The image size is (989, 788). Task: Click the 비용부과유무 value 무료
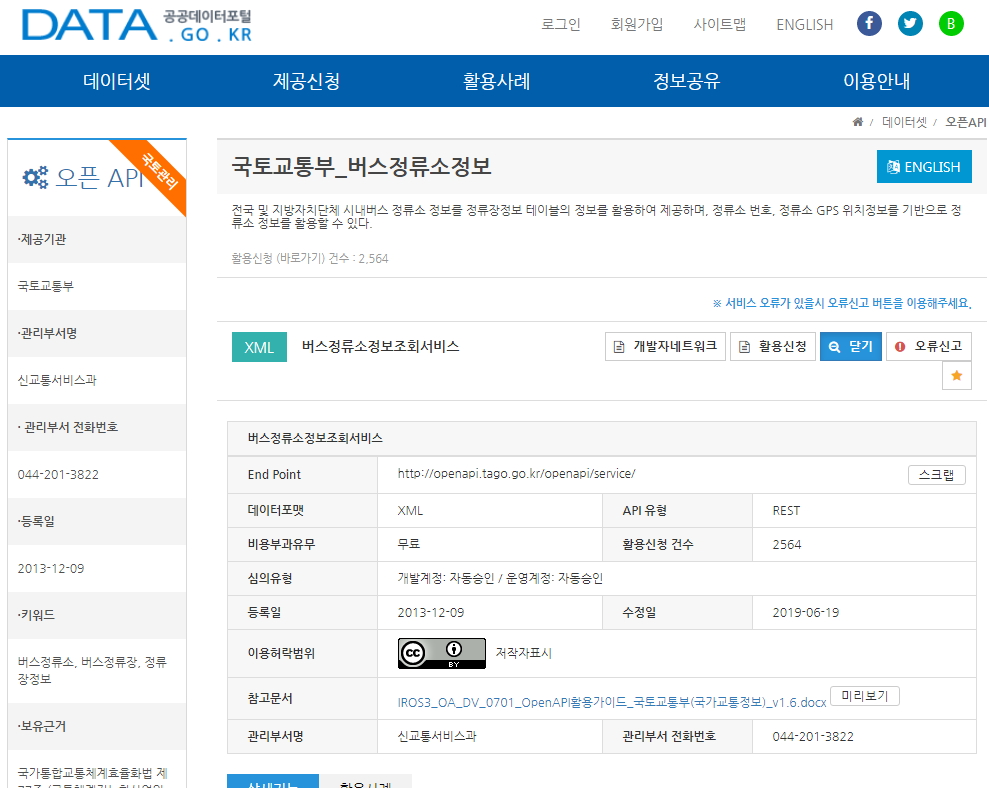[x=409, y=544]
